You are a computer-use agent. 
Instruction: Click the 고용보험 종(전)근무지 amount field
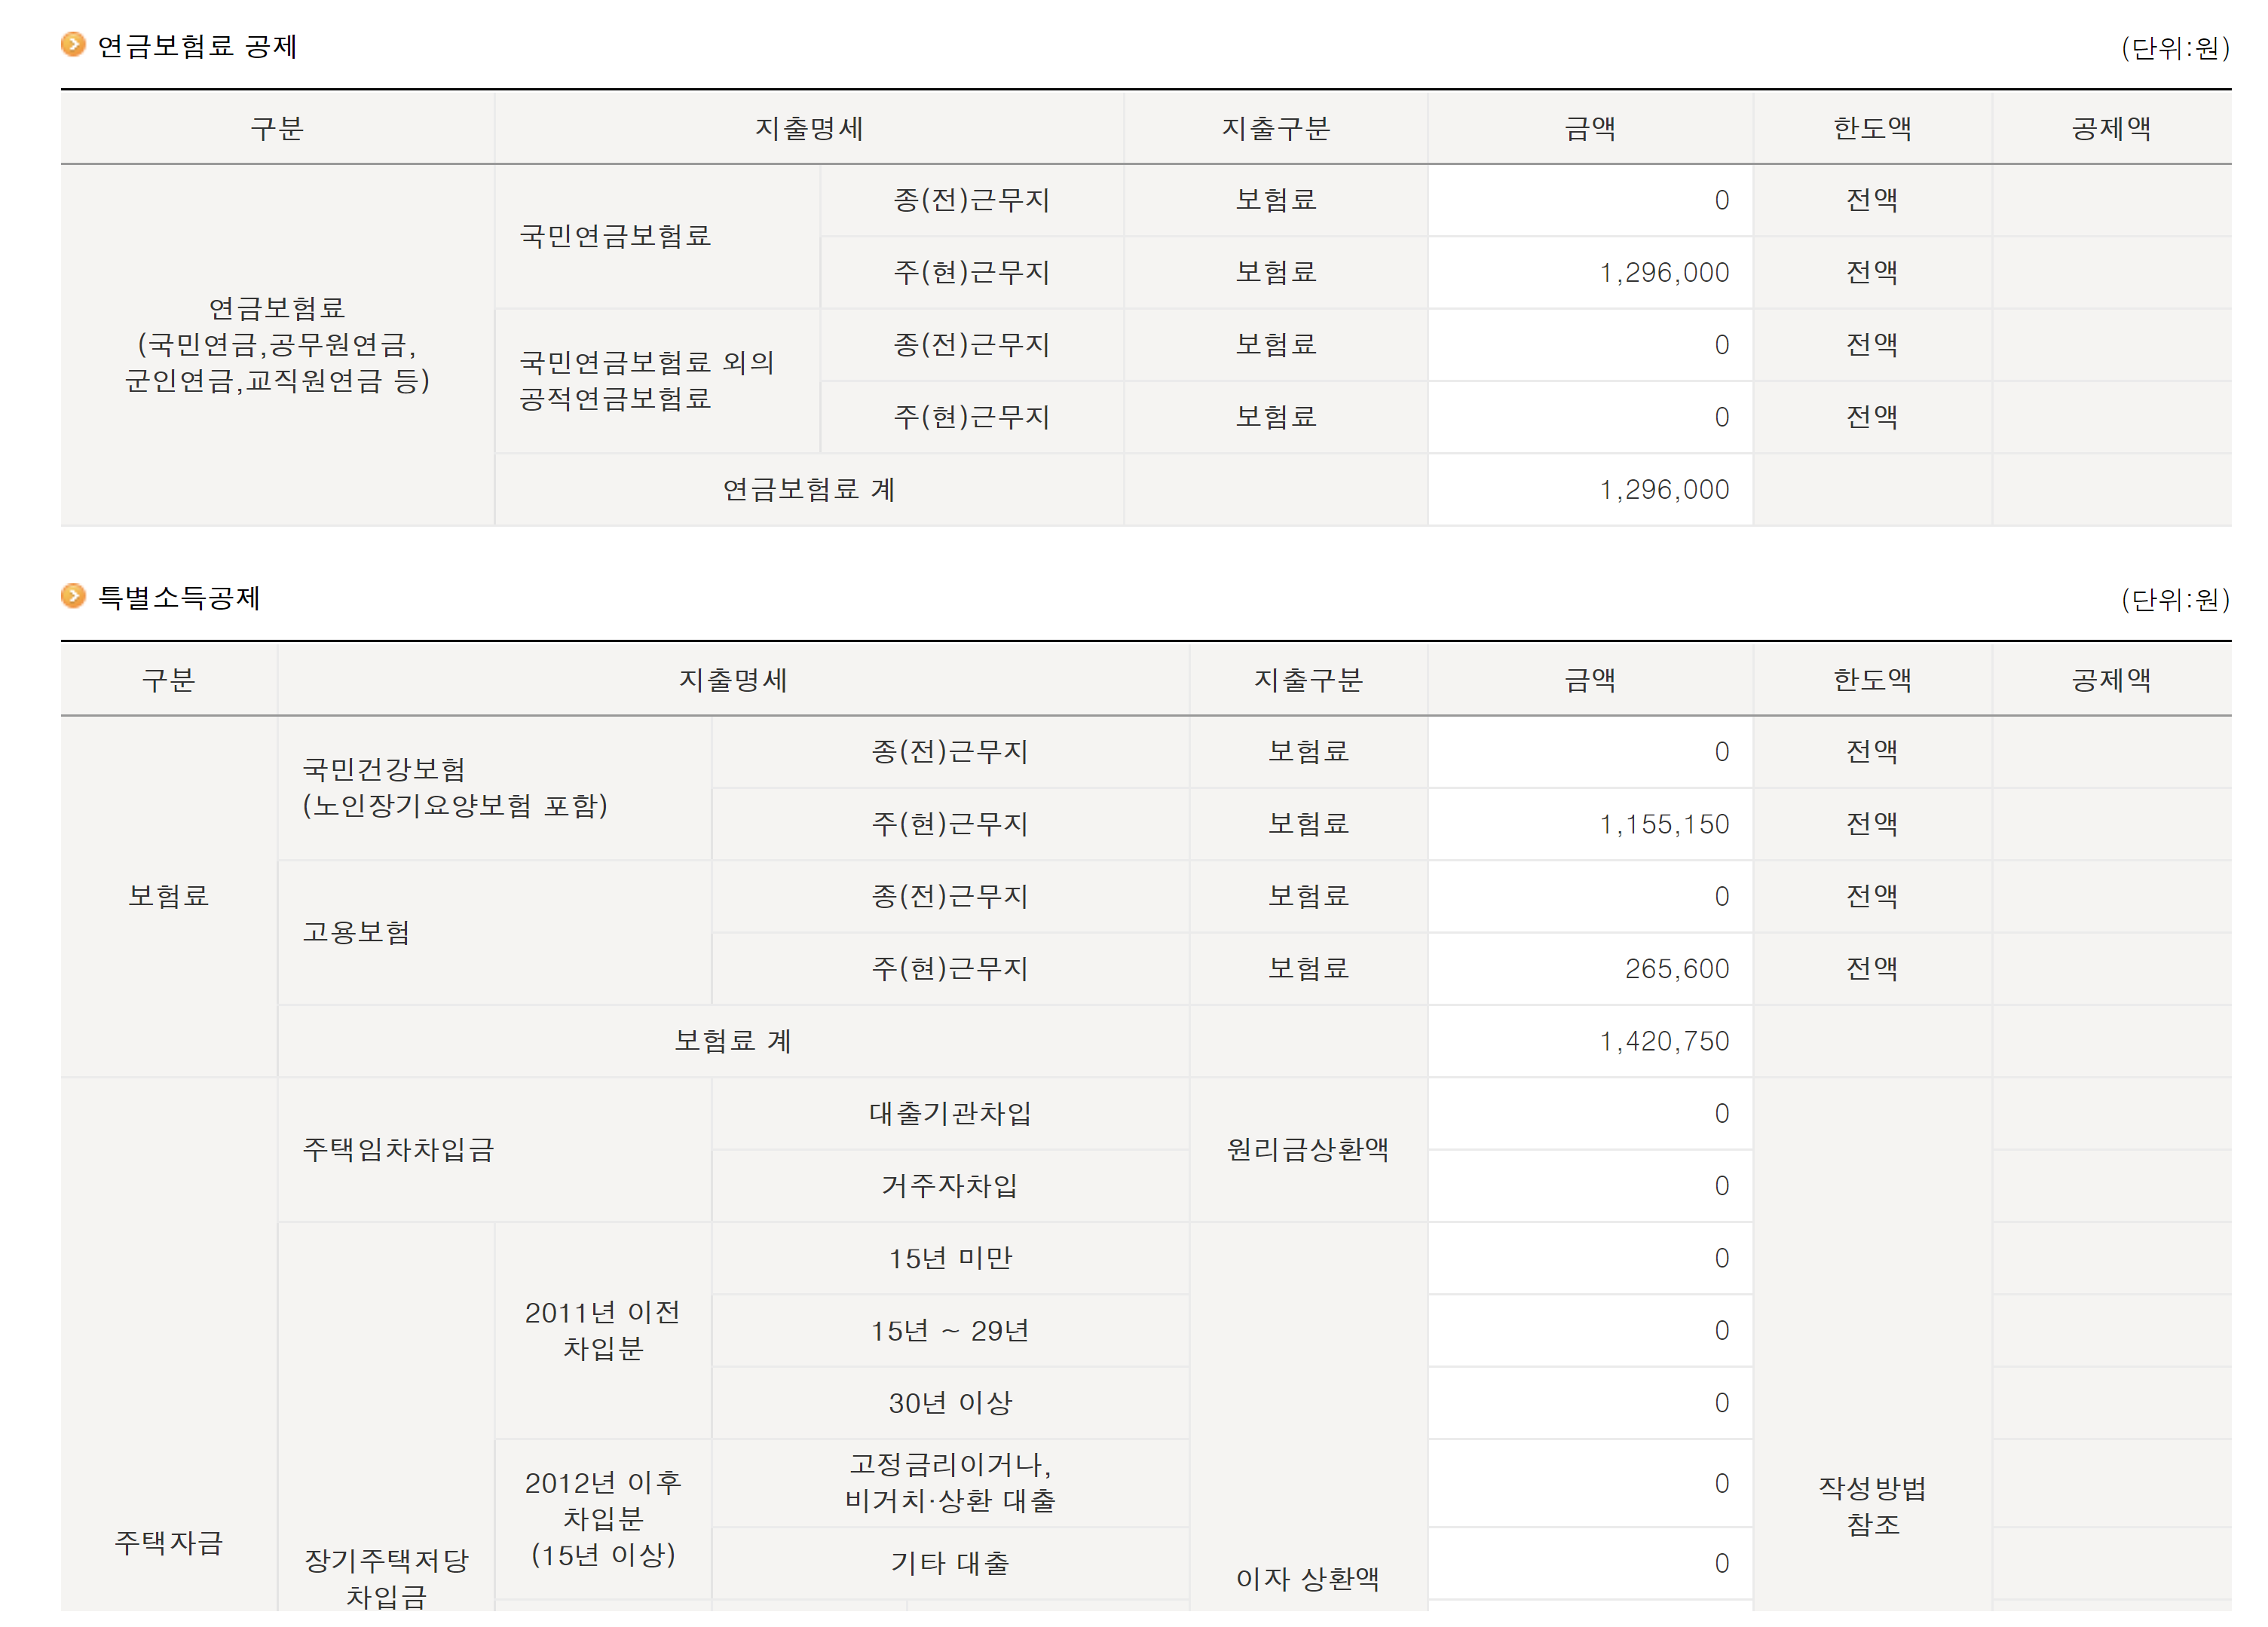(1590, 896)
